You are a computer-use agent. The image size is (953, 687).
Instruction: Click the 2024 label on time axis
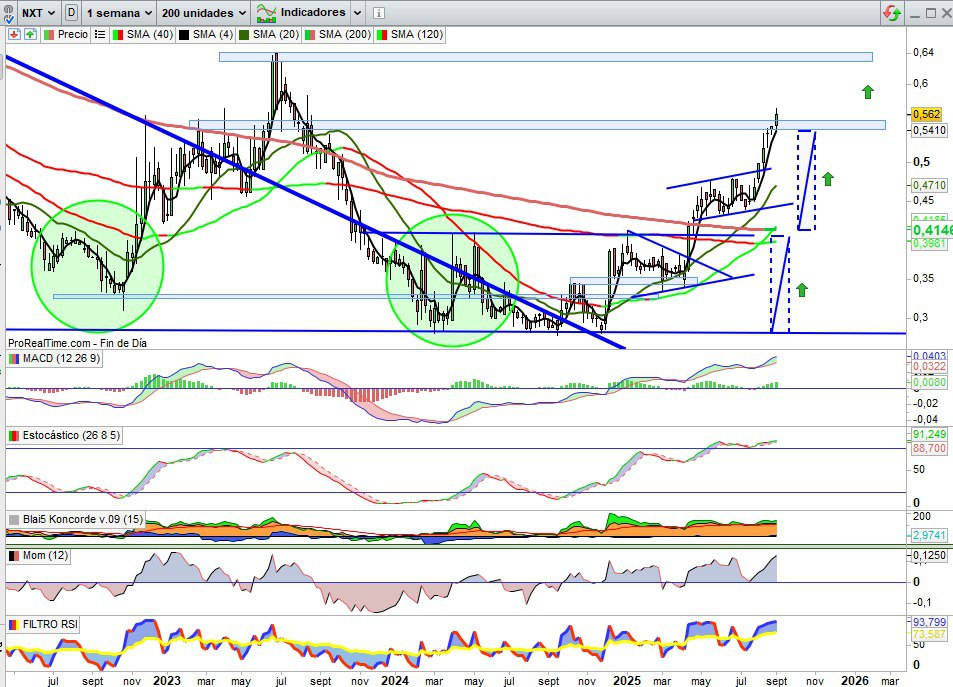(x=395, y=680)
